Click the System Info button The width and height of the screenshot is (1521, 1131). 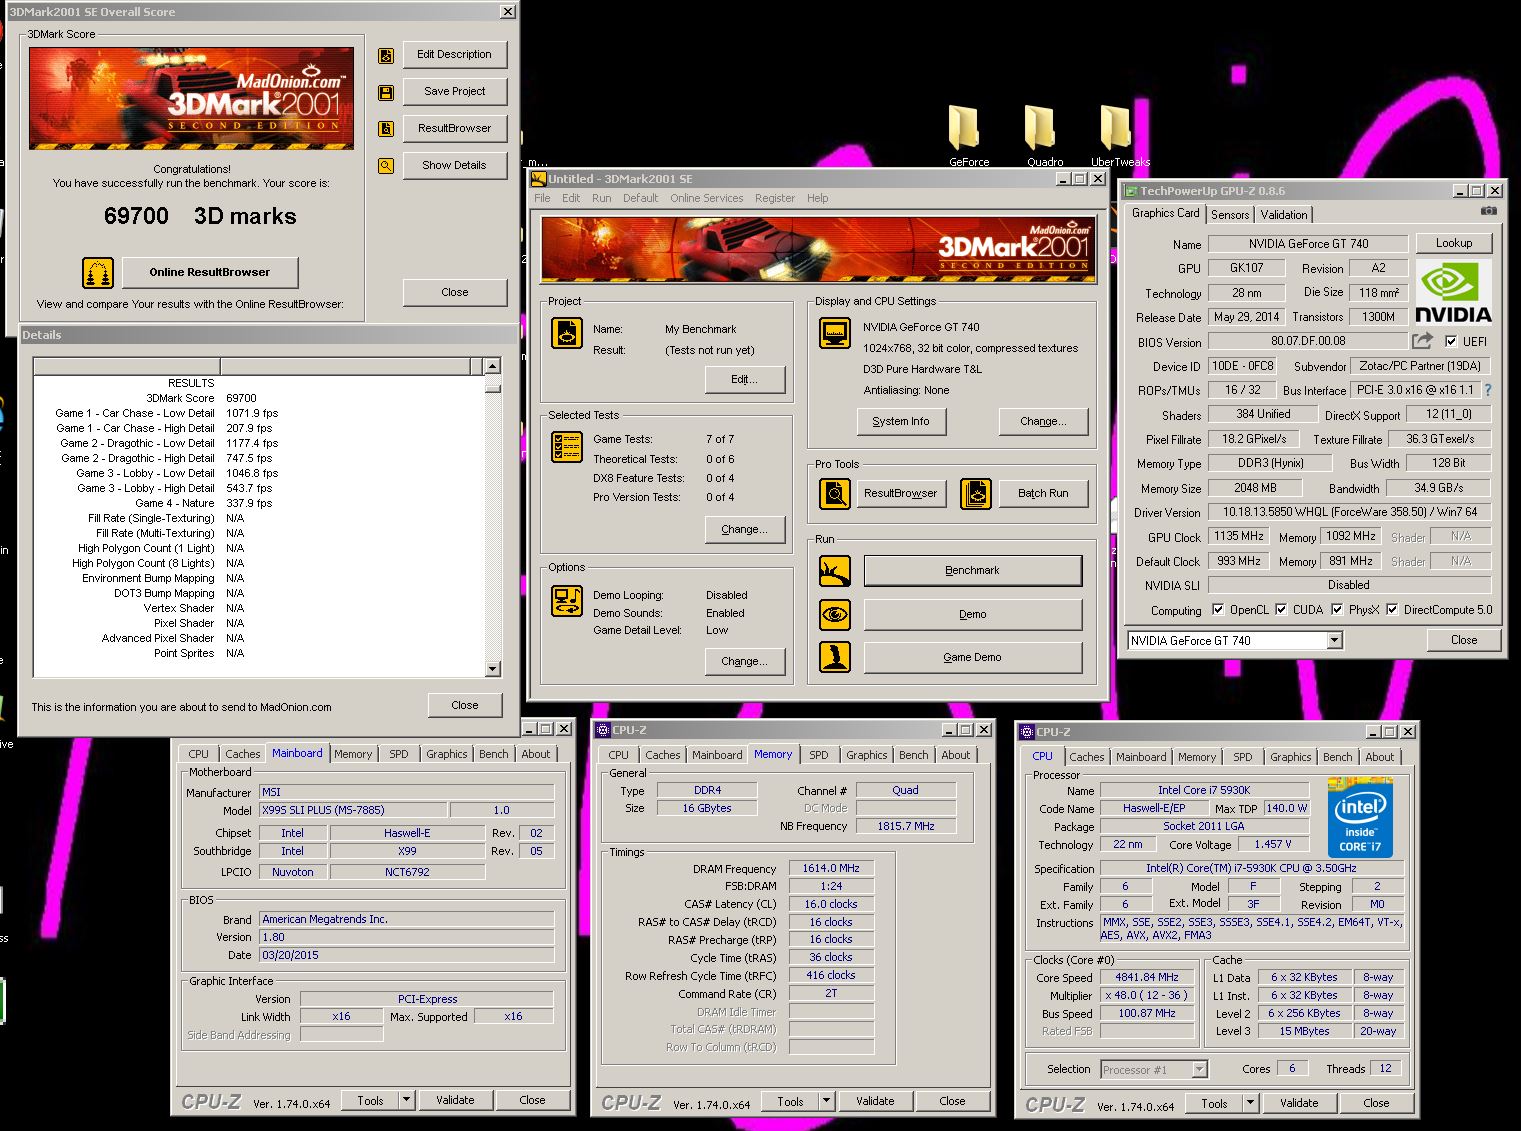pos(900,422)
